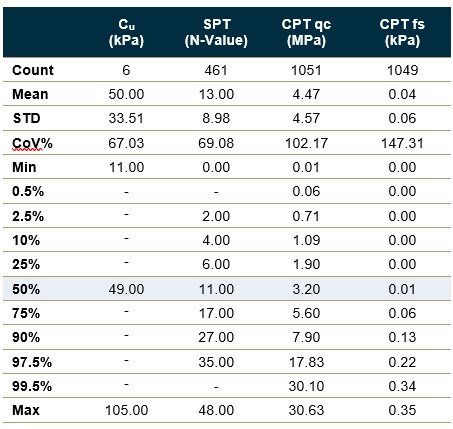Click the 97.5% CPT qc value 17.83
This screenshot has height=429, width=453.
[x=306, y=362]
